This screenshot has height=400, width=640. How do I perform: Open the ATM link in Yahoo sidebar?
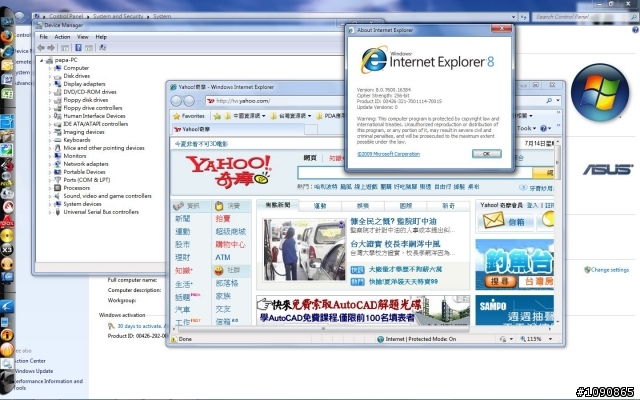tap(222, 257)
